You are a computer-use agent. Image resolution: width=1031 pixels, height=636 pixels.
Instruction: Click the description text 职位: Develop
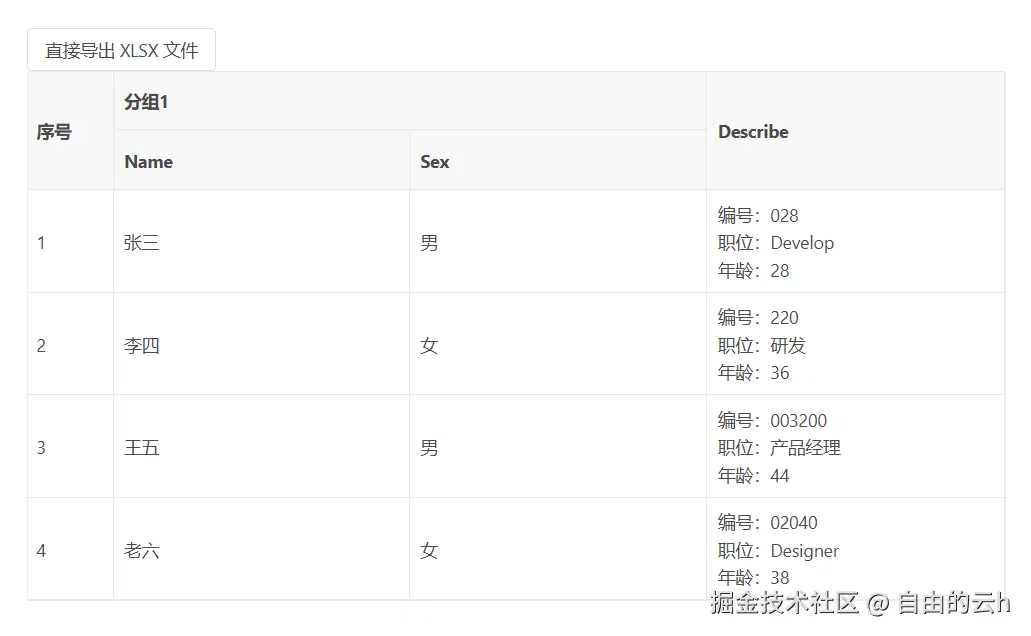coord(776,243)
